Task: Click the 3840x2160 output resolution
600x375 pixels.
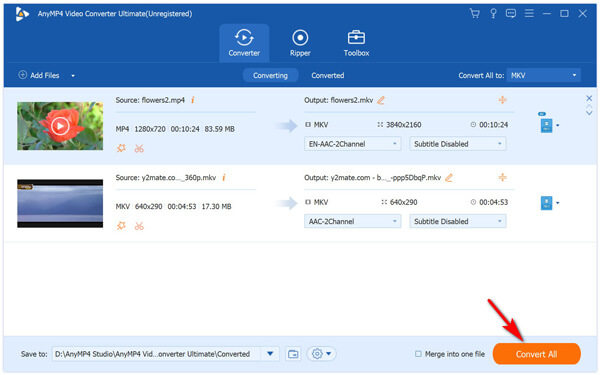Action: click(x=403, y=125)
